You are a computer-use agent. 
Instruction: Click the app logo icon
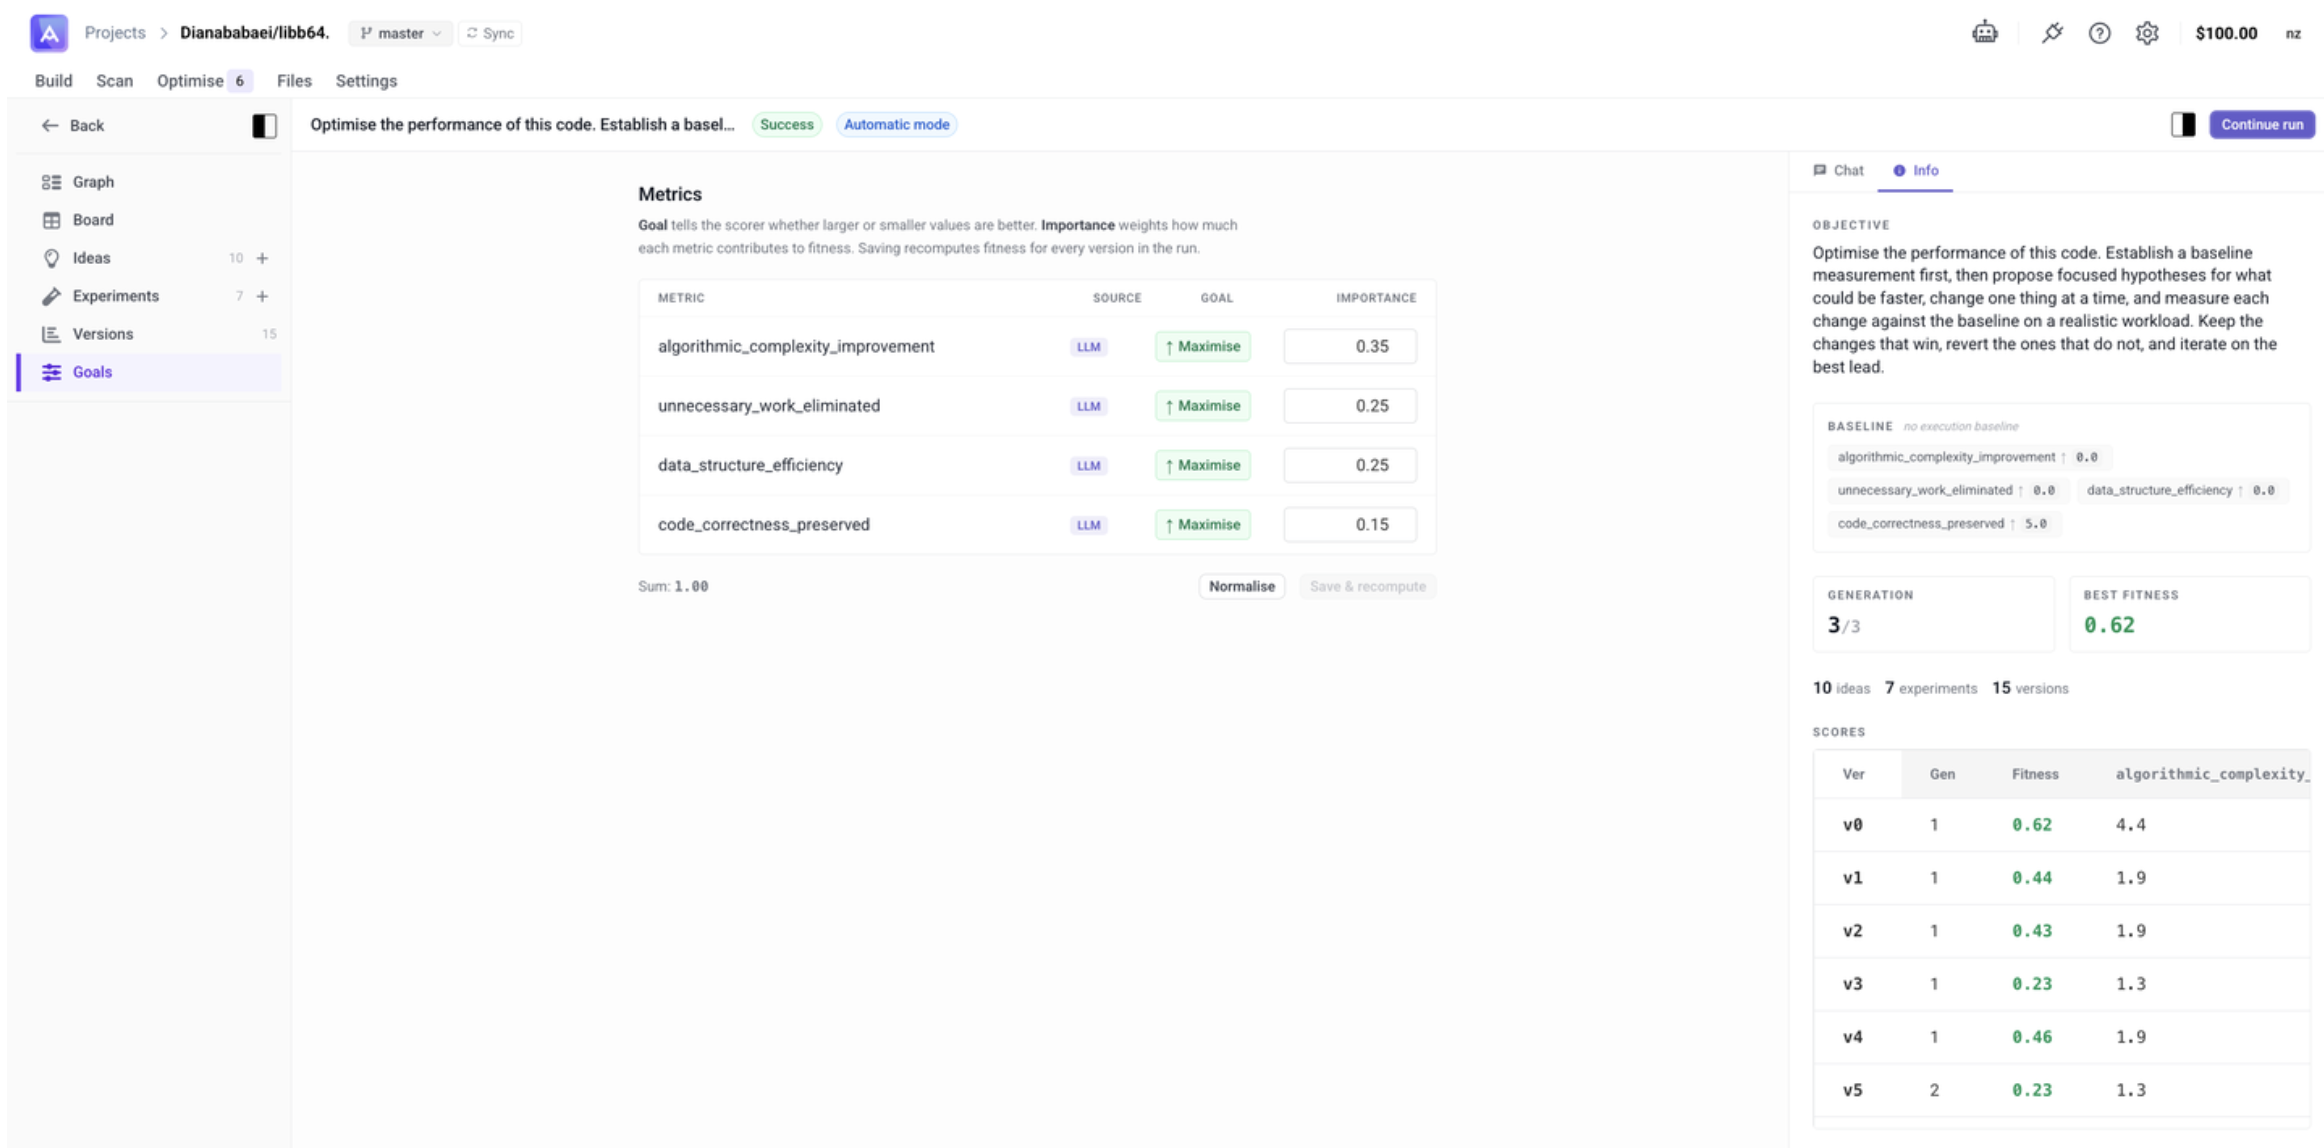pos(48,33)
